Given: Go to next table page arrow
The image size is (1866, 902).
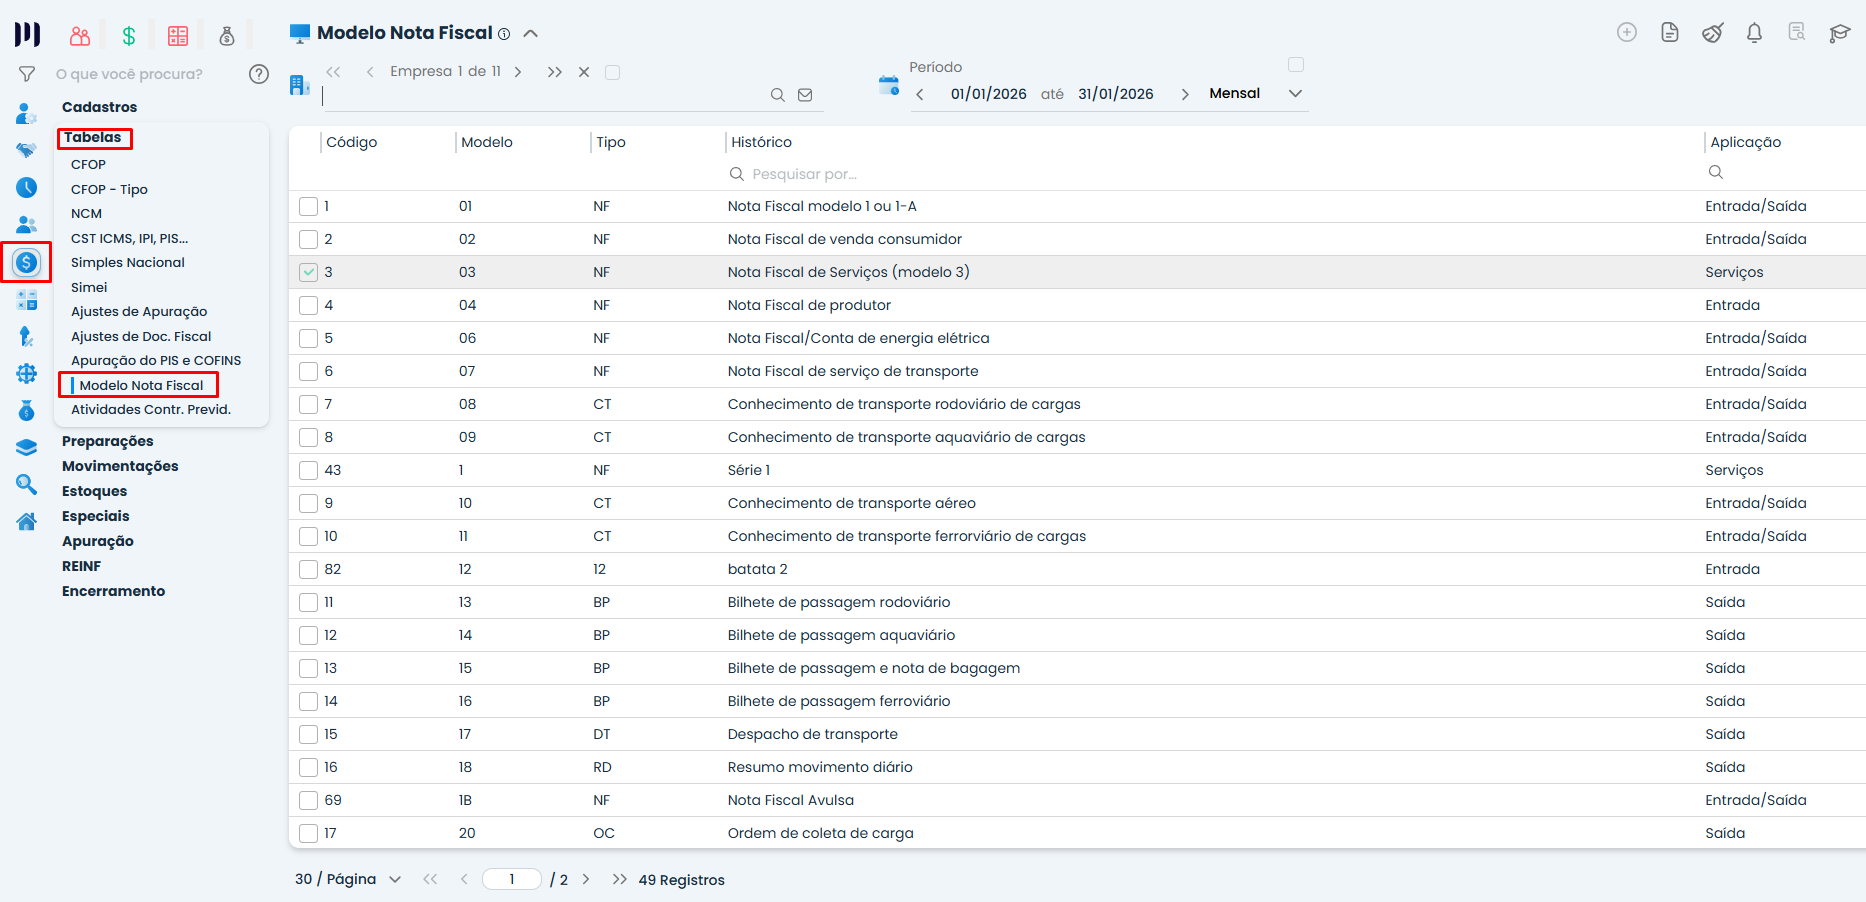Looking at the screenshot, I should pyautogui.click(x=586, y=879).
